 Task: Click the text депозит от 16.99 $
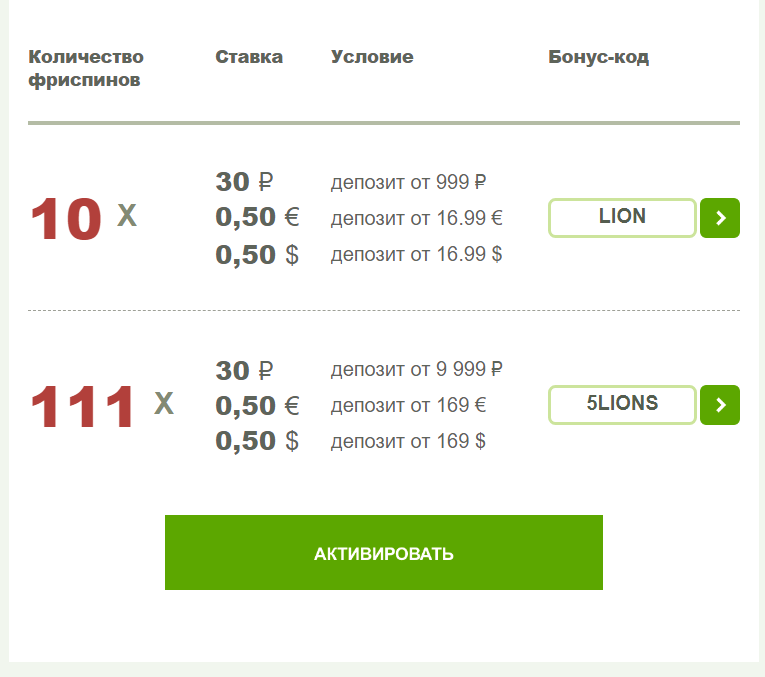[417, 254]
